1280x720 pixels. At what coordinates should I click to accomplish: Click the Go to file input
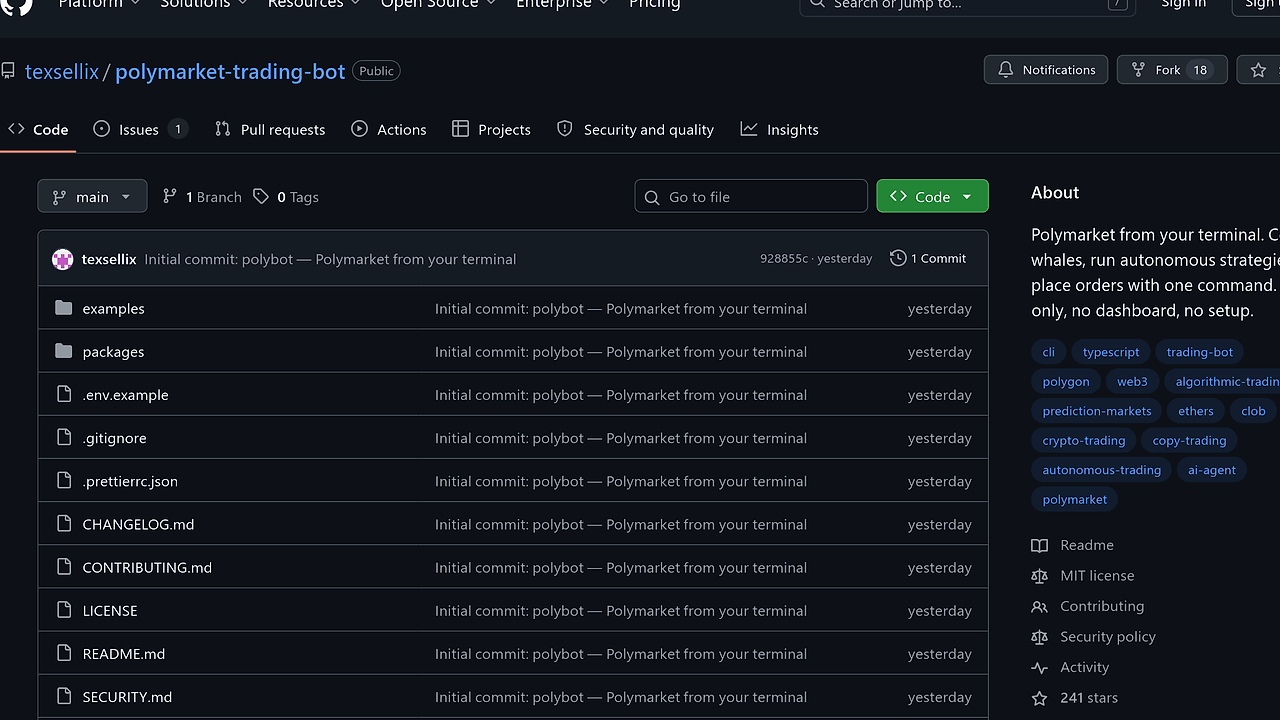click(751, 196)
